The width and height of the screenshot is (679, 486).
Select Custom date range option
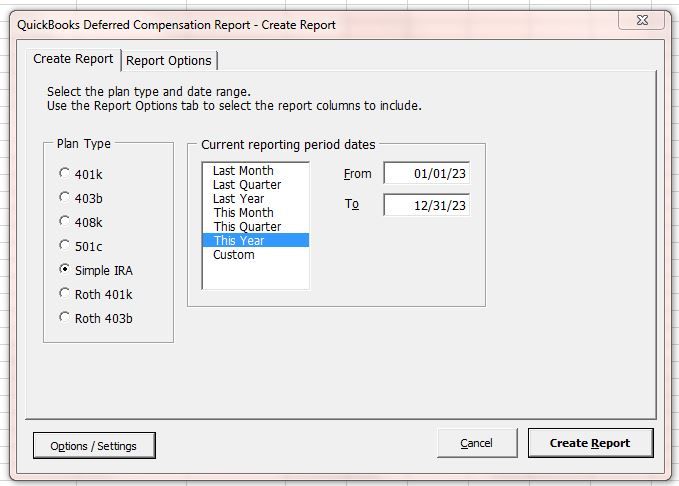(x=234, y=255)
